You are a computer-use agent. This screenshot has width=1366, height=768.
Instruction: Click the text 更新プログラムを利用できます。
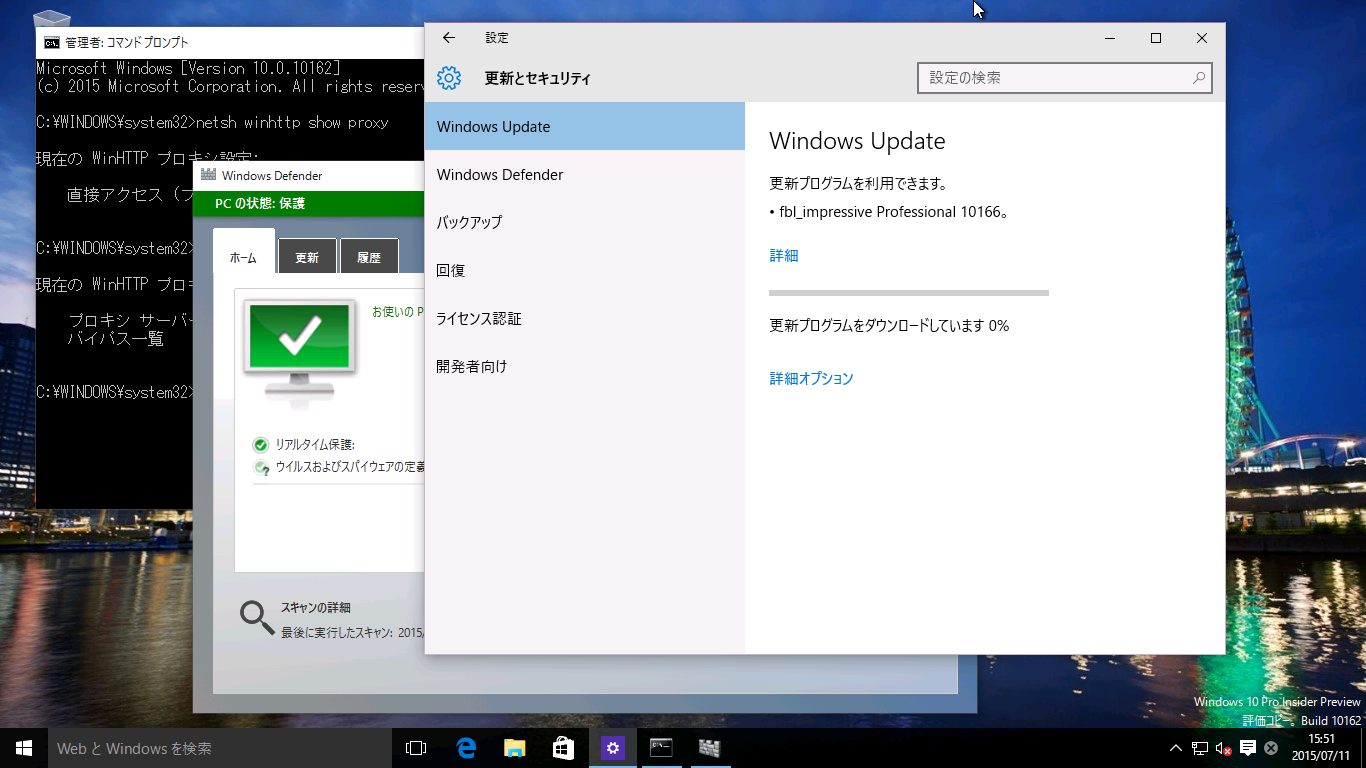click(859, 184)
